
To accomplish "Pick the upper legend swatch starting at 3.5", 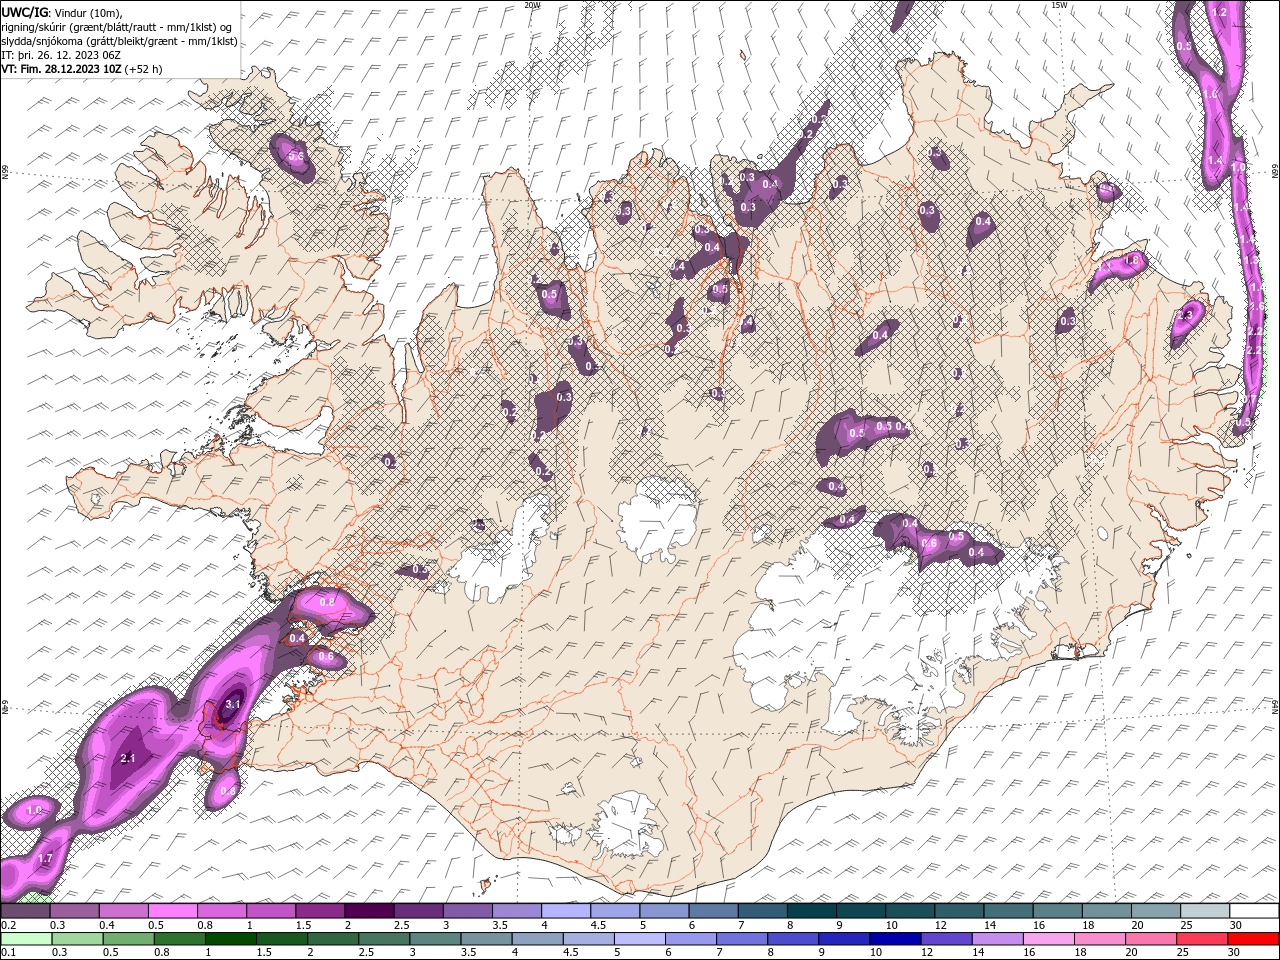I will [x=515, y=911].
